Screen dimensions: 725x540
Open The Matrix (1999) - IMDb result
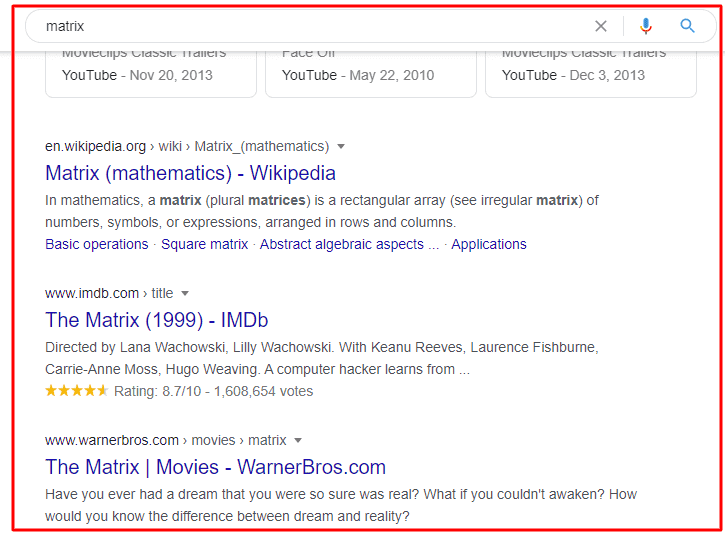coord(157,320)
